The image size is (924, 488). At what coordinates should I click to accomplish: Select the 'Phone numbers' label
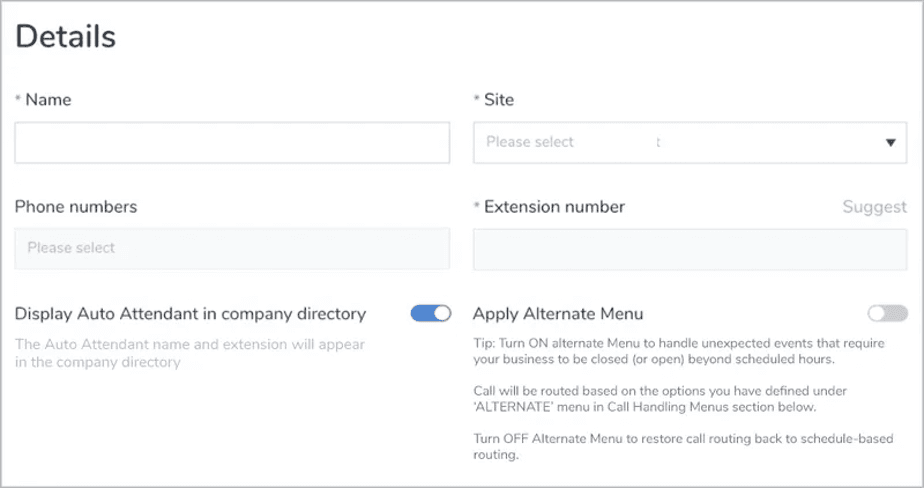click(76, 207)
